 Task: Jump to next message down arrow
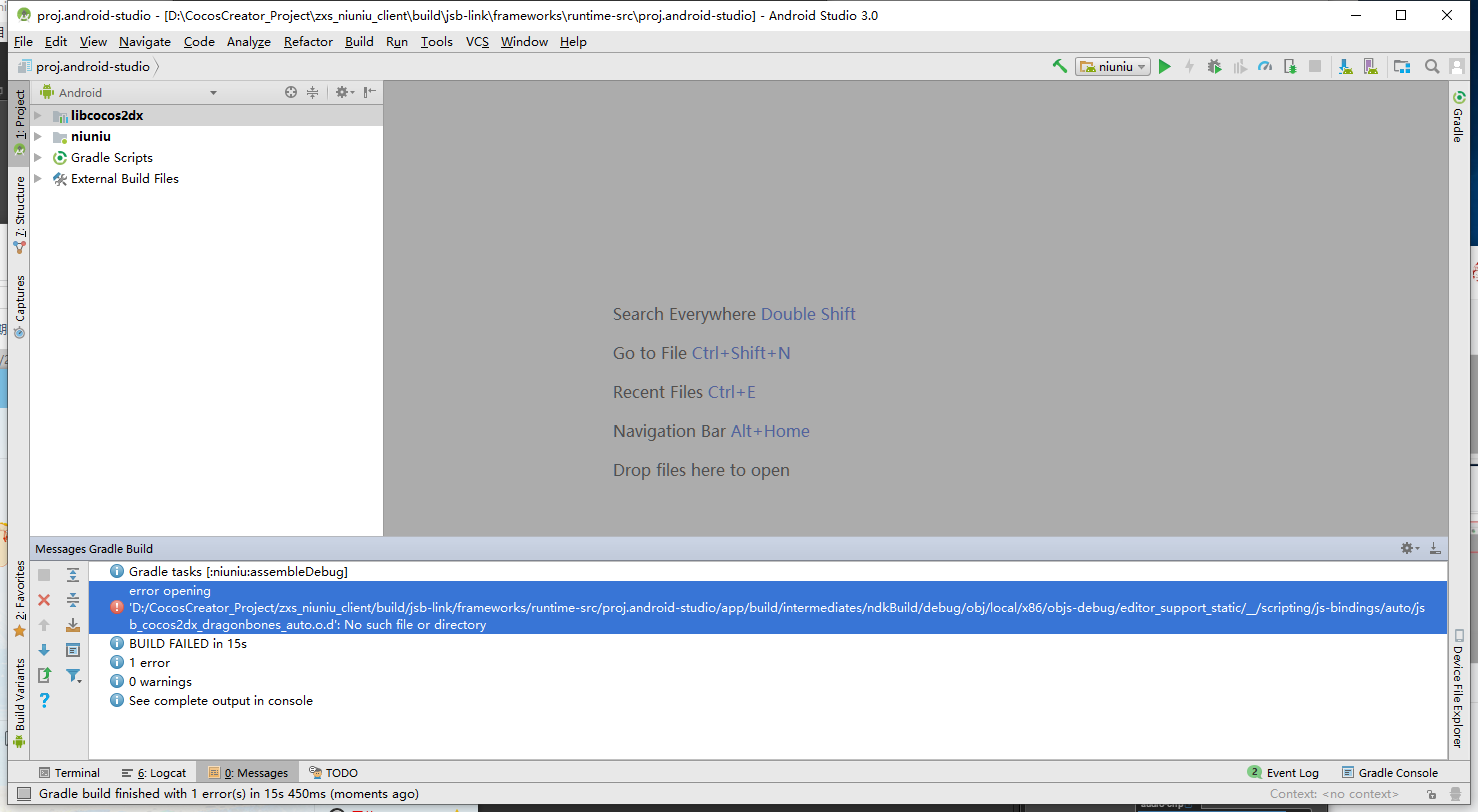point(44,650)
